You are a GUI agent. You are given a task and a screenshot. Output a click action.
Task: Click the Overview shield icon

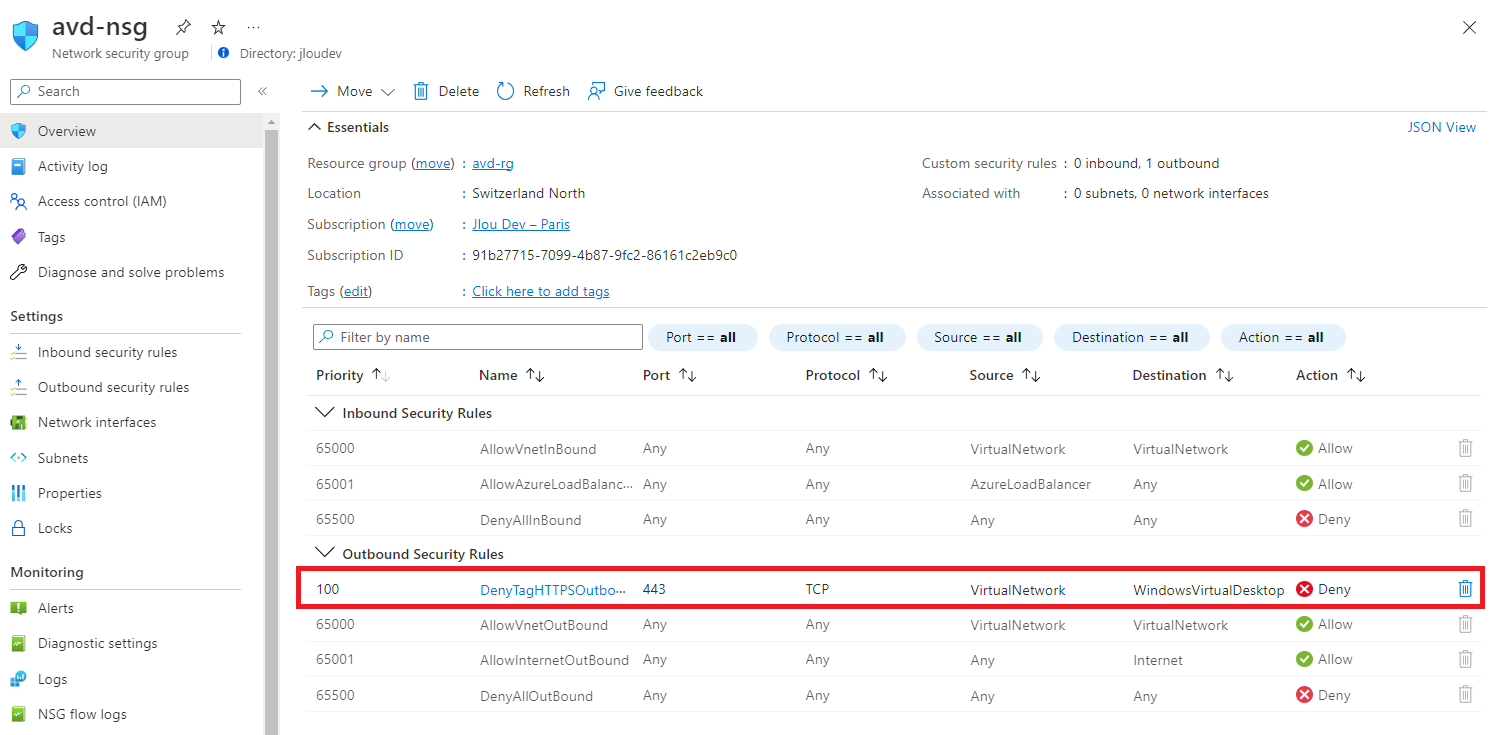pos(18,131)
